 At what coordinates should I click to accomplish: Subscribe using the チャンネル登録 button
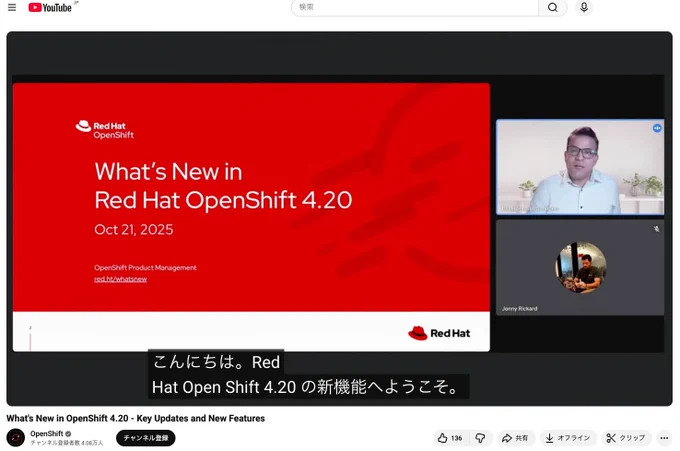point(146,438)
